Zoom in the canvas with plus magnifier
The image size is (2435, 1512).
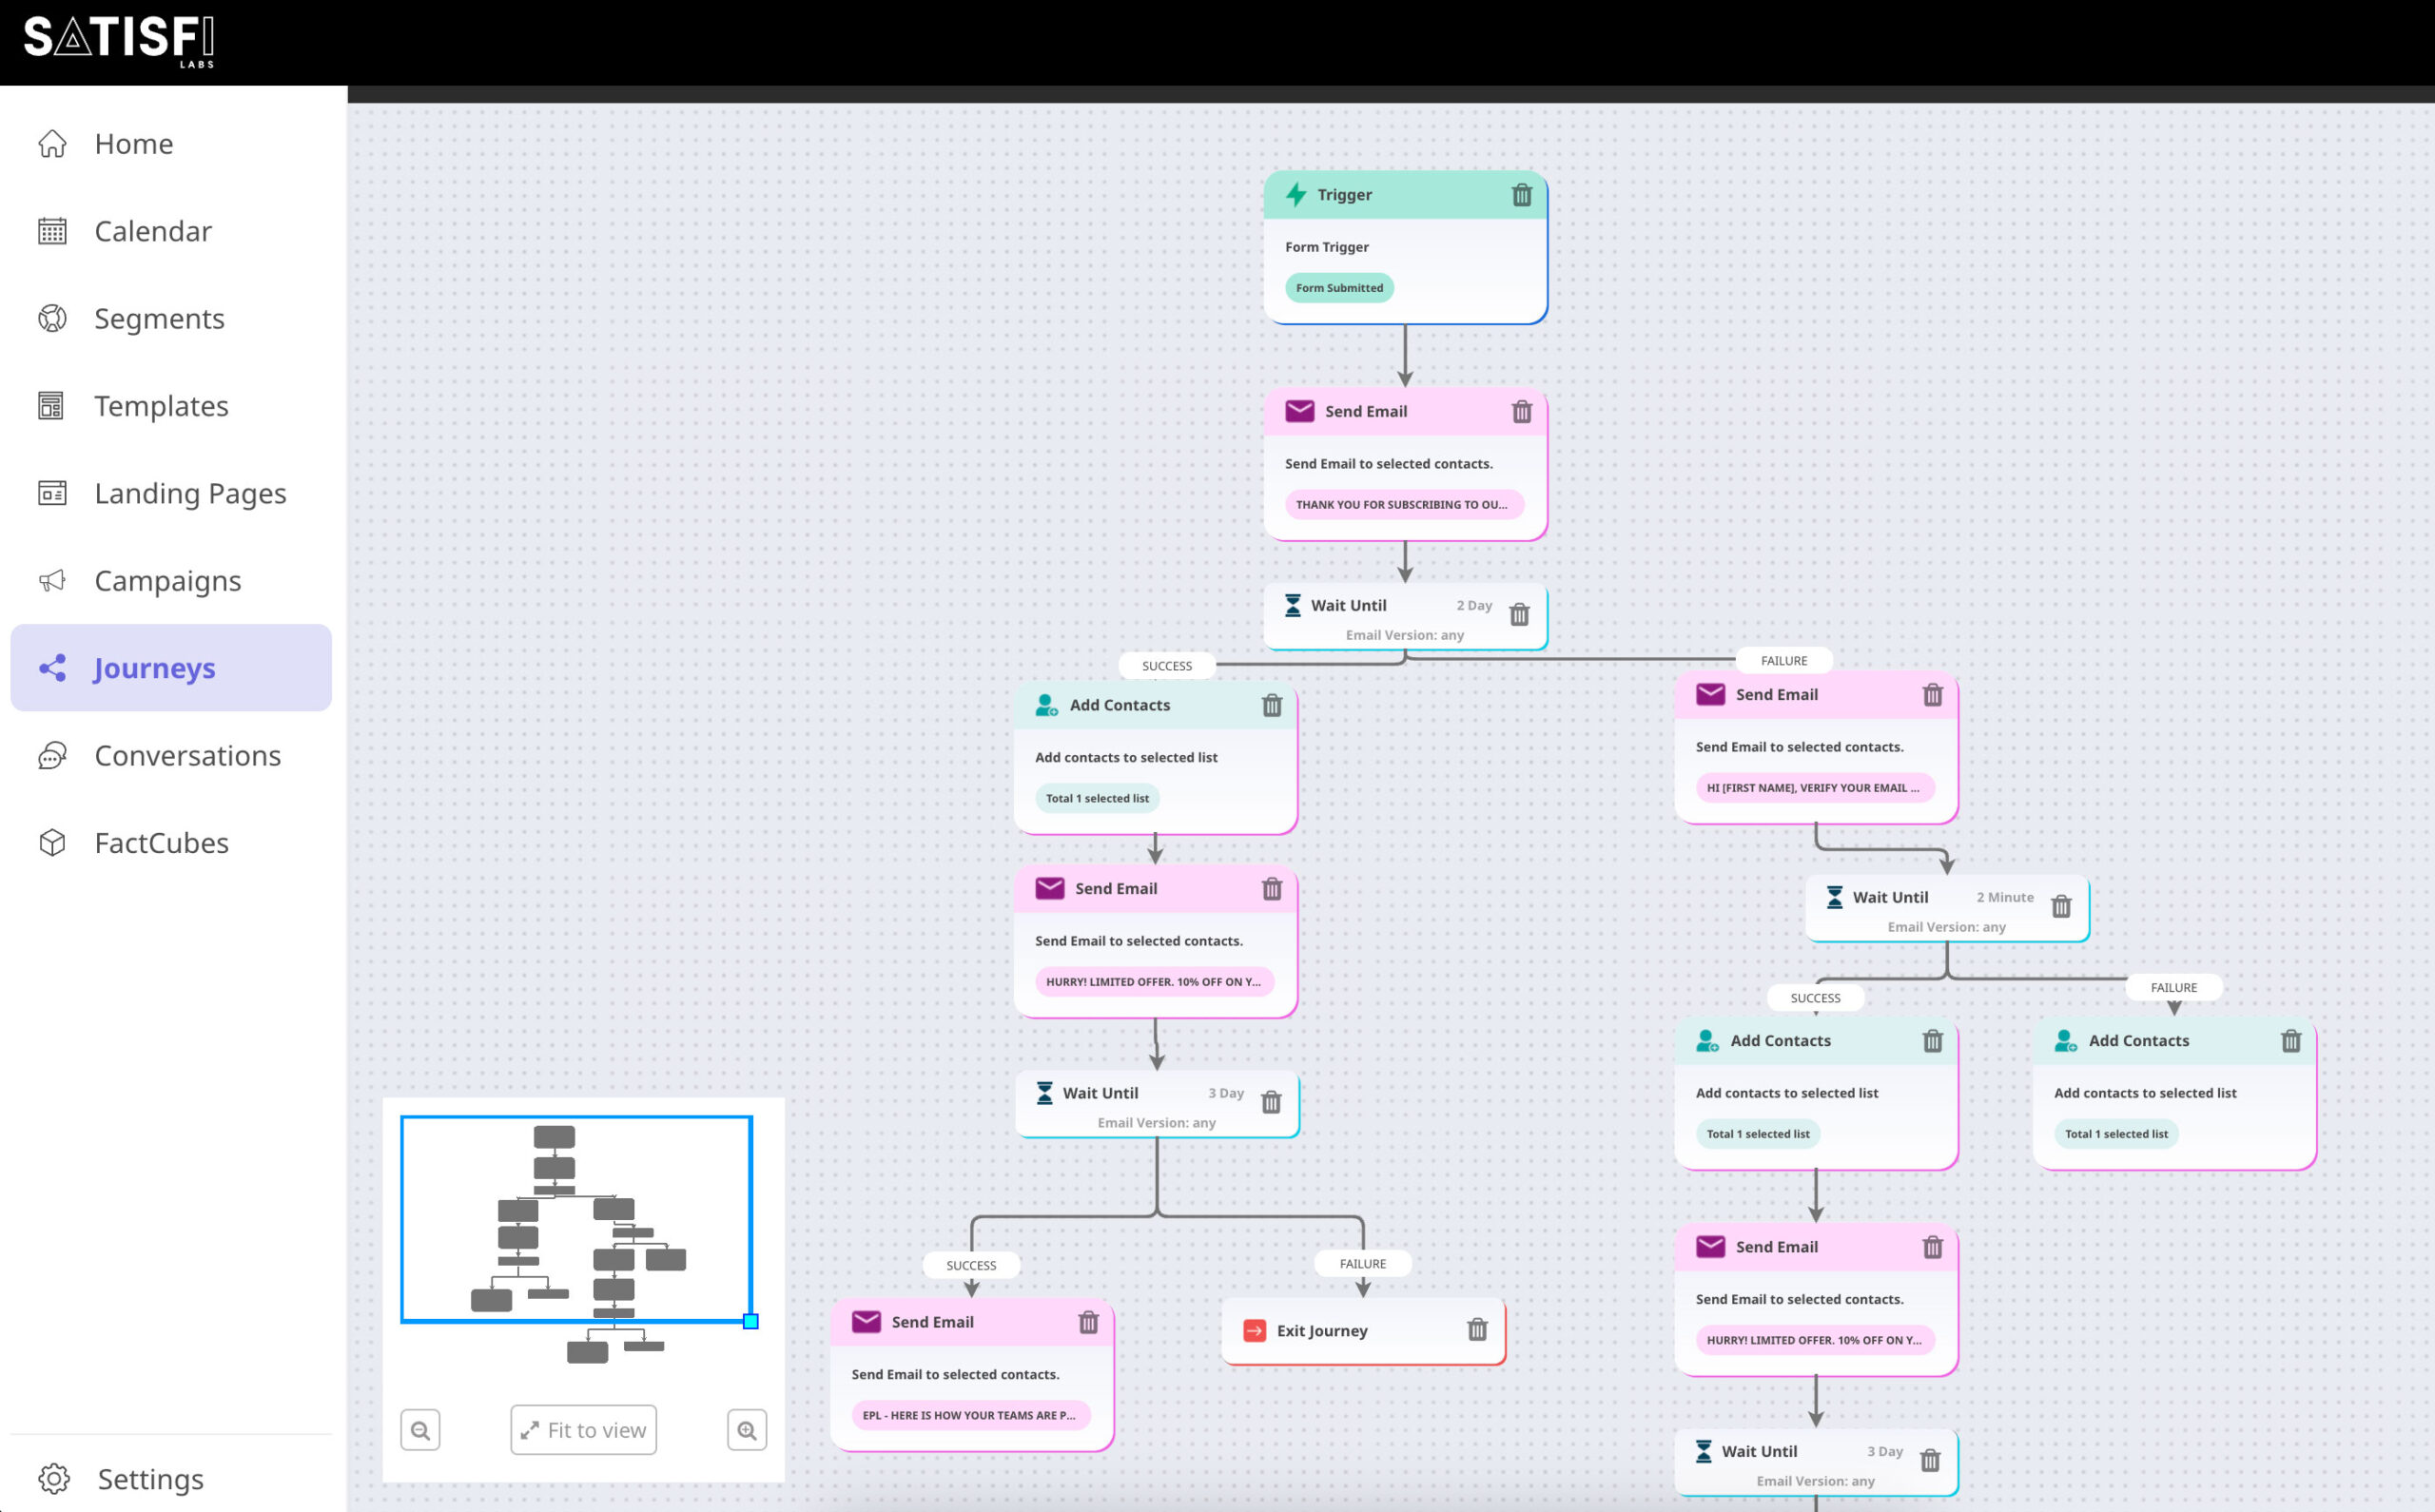coord(747,1430)
